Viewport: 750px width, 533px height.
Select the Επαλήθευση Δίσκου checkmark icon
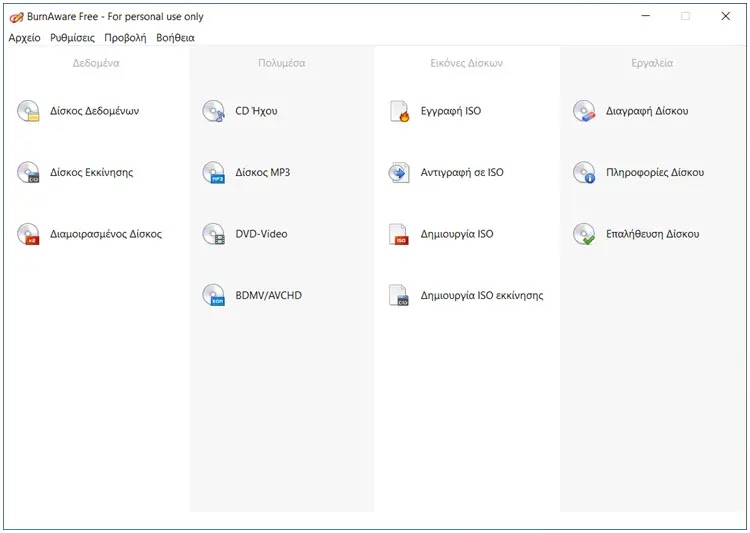584,234
